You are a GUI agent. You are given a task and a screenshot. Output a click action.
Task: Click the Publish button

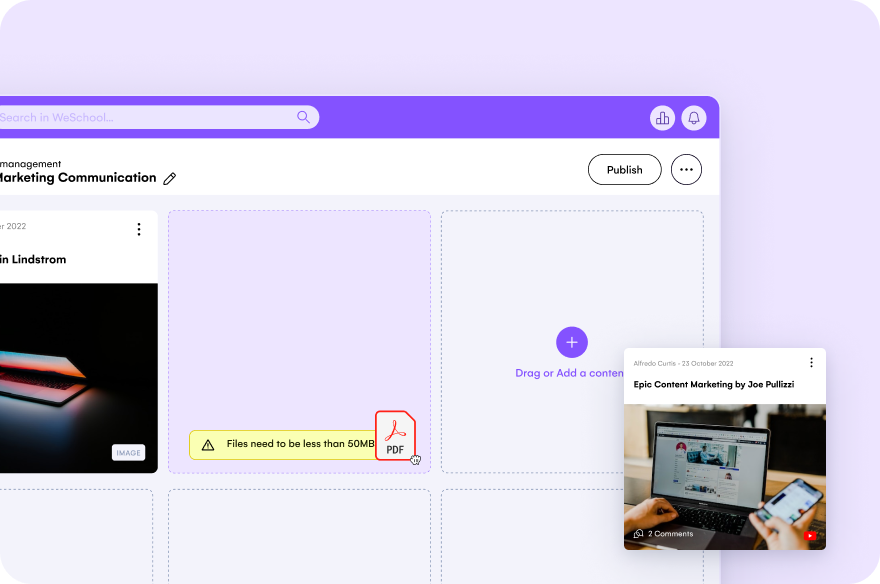pos(625,169)
